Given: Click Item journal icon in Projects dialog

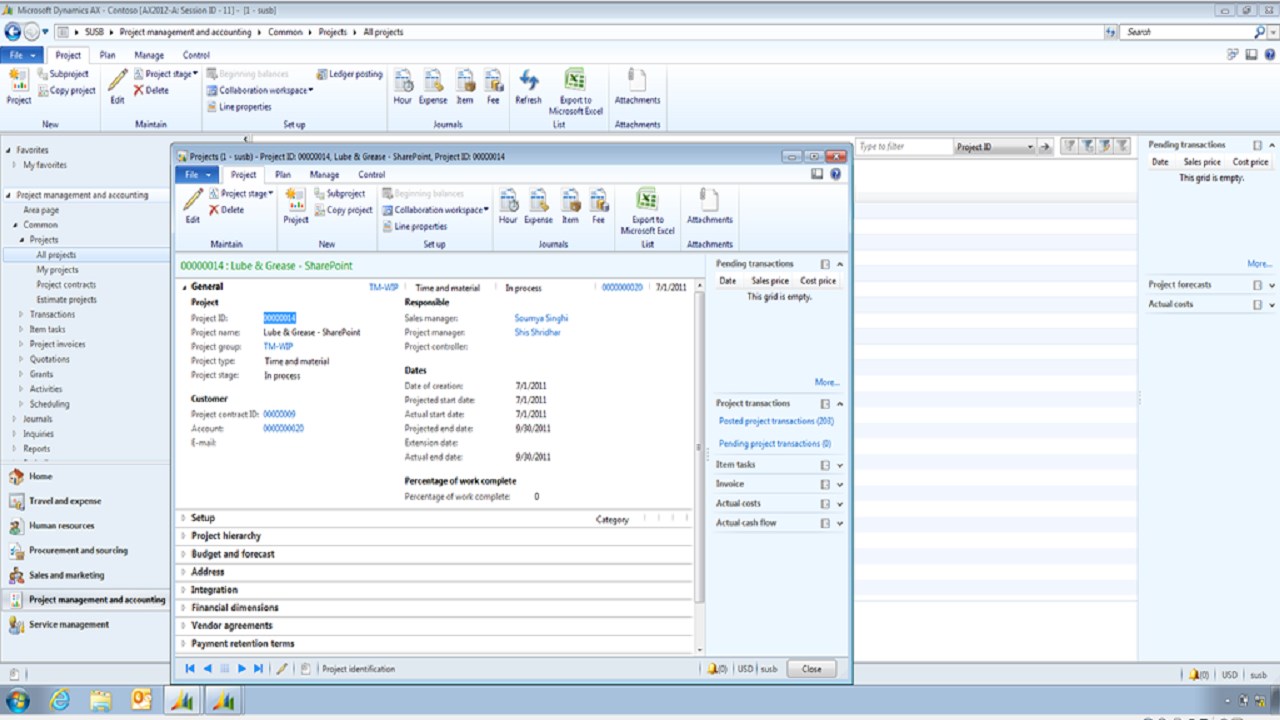Looking at the screenshot, I should click(x=570, y=205).
